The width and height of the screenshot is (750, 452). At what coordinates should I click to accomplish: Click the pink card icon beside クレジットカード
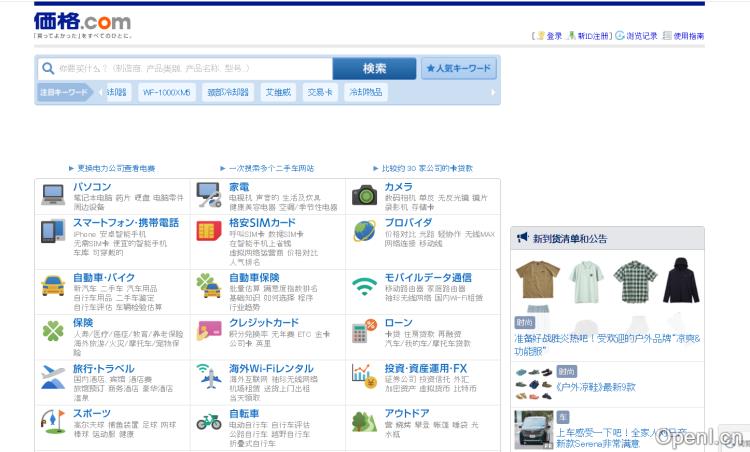point(209,330)
